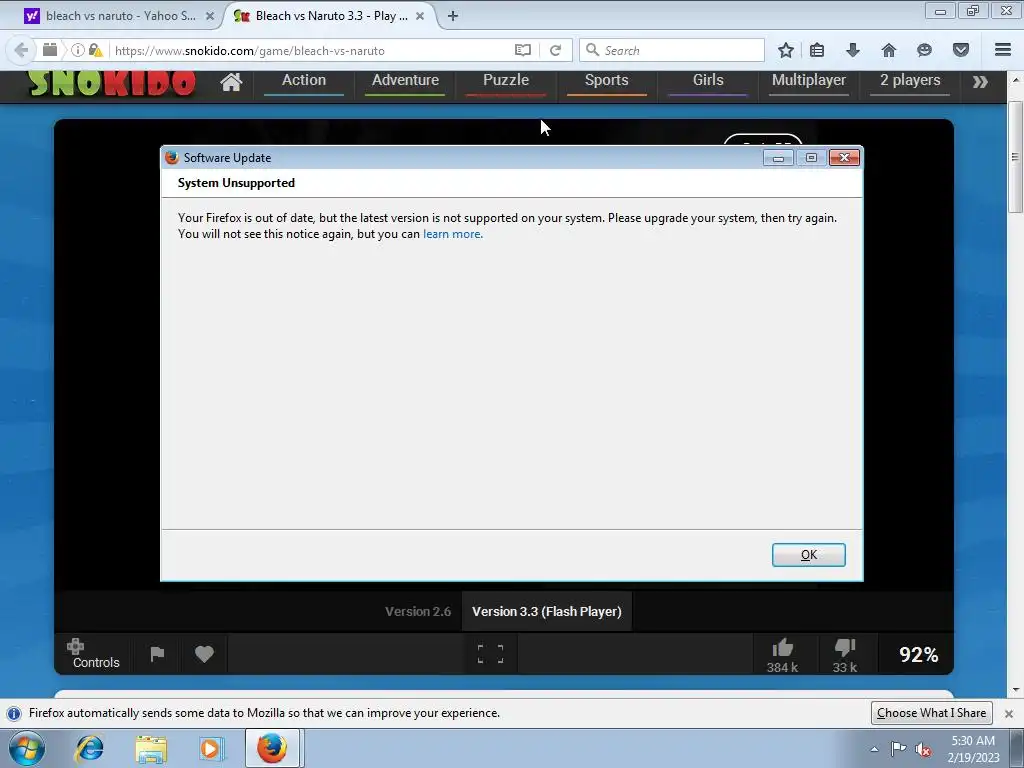Viewport: 1024px width, 768px height.
Task: Dislike the game with thumbs down
Action: click(844, 656)
